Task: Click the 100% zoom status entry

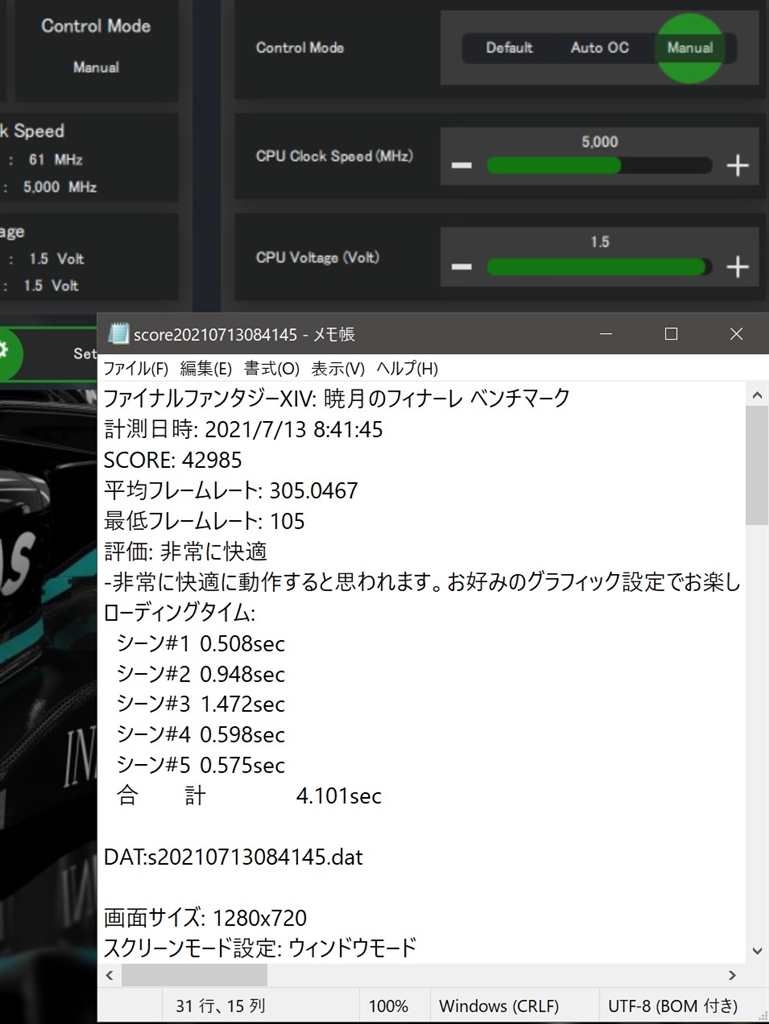Action: (x=388, y=1006)
